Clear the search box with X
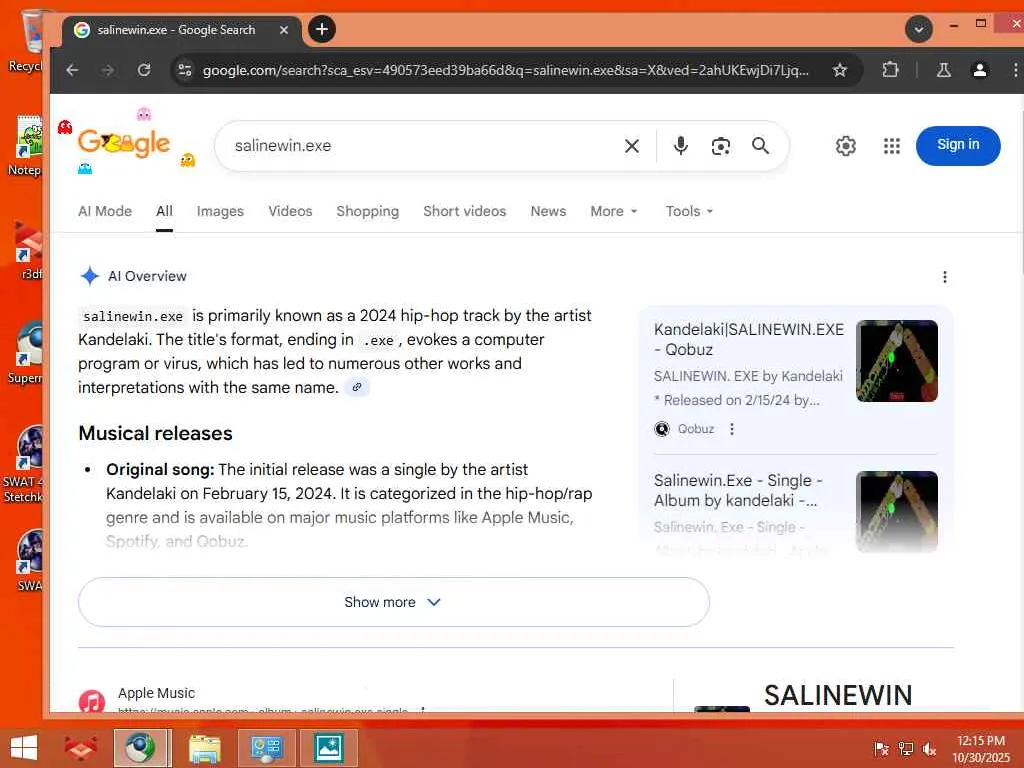This screenshot has width=1024, height=768. pos(632,146)
